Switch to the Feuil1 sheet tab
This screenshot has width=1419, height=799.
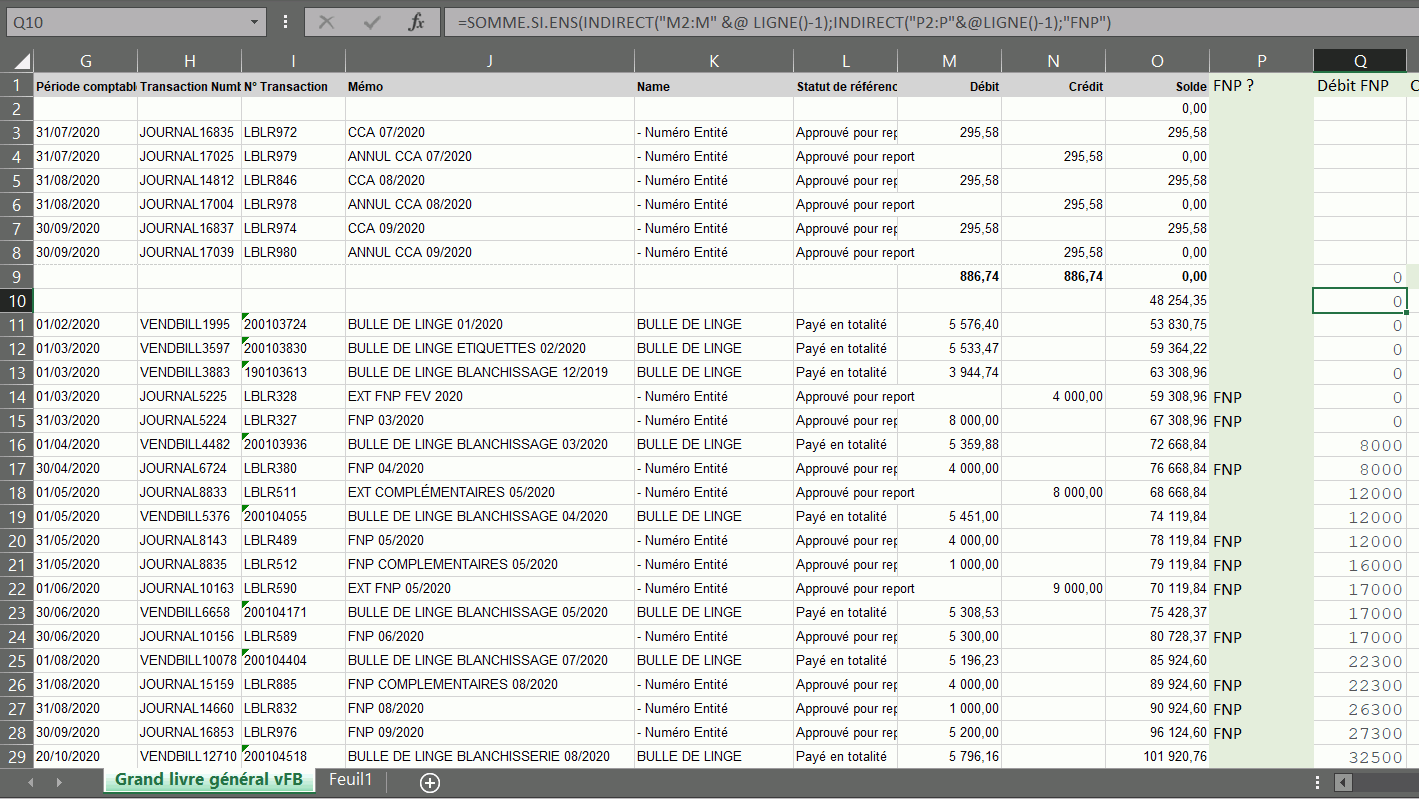pos(350,780)
